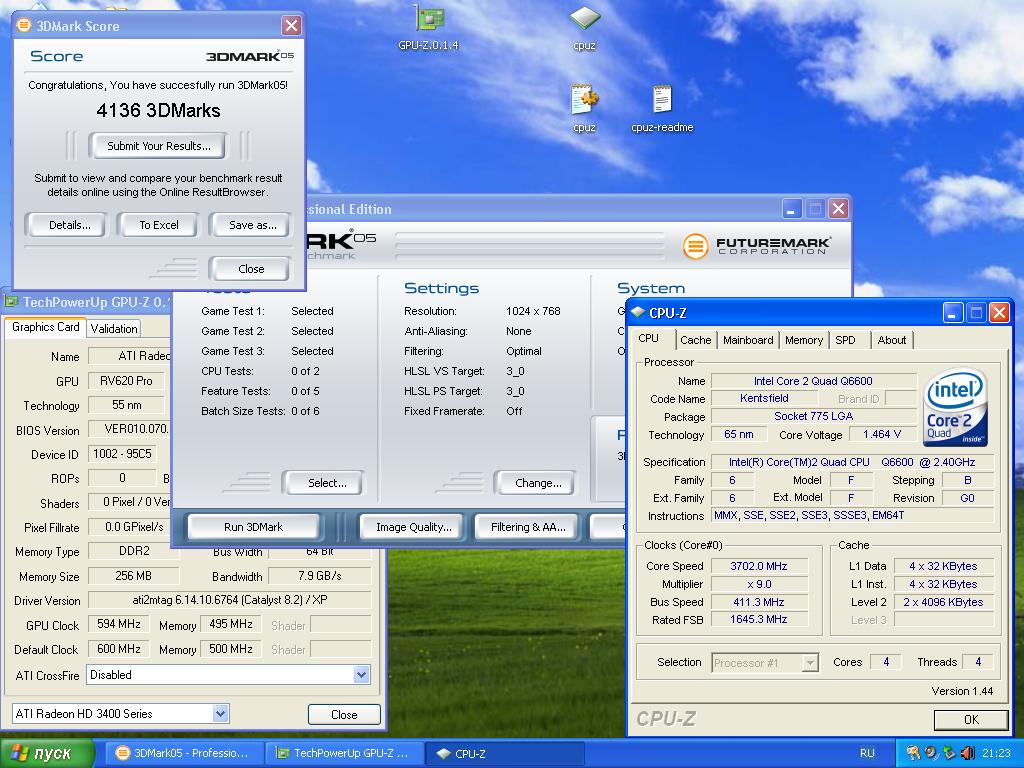Expand the ATI CrossFire dropdown

coord(362,675)
